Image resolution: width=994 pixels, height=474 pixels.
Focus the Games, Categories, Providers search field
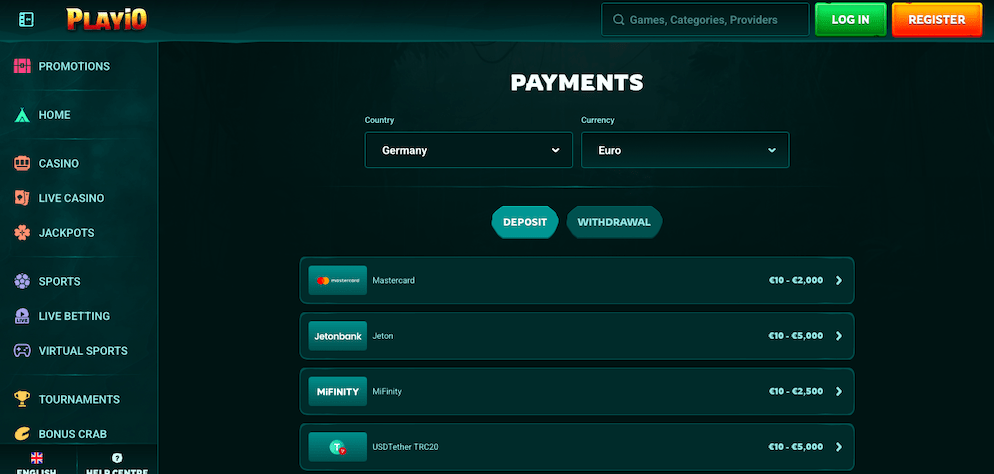click(705, 20)
